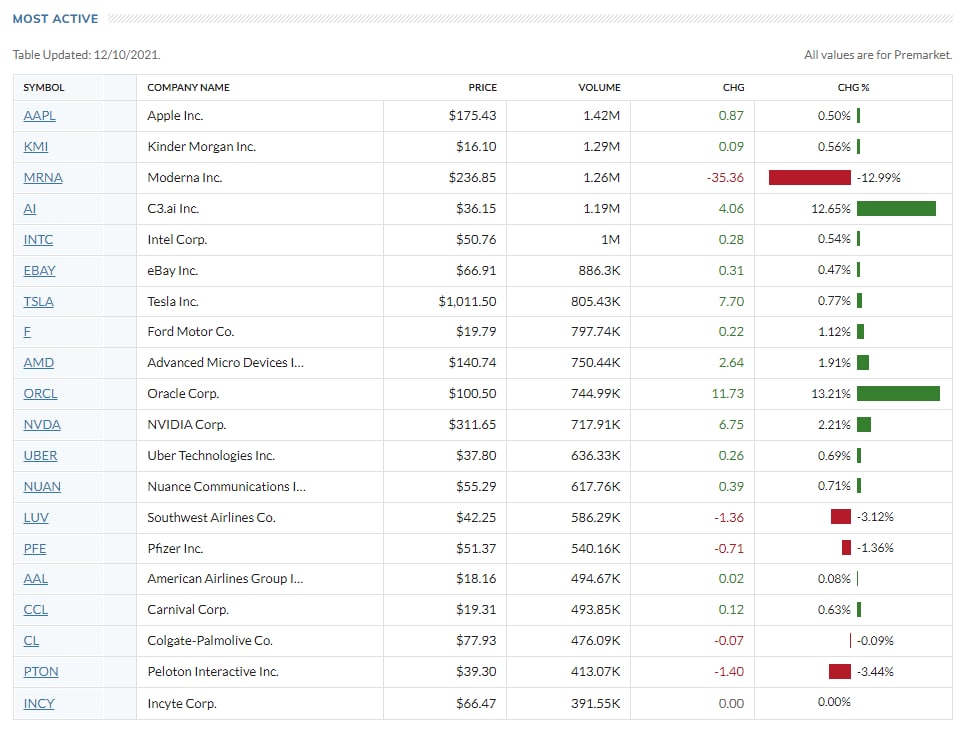Click Intel volume value 1M
Image resolution: width=971 pixels, height=737 pixels.
click(x=611, y=240)
